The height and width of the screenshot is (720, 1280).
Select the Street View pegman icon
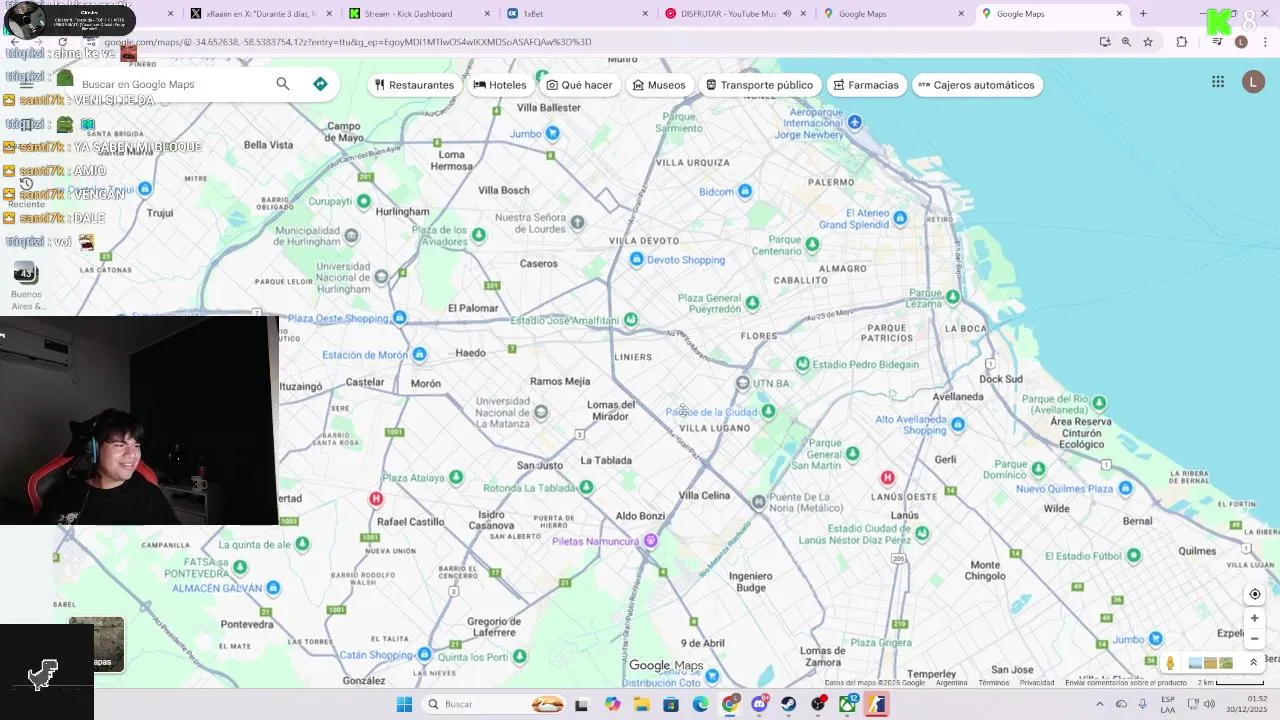(1170, 663)
